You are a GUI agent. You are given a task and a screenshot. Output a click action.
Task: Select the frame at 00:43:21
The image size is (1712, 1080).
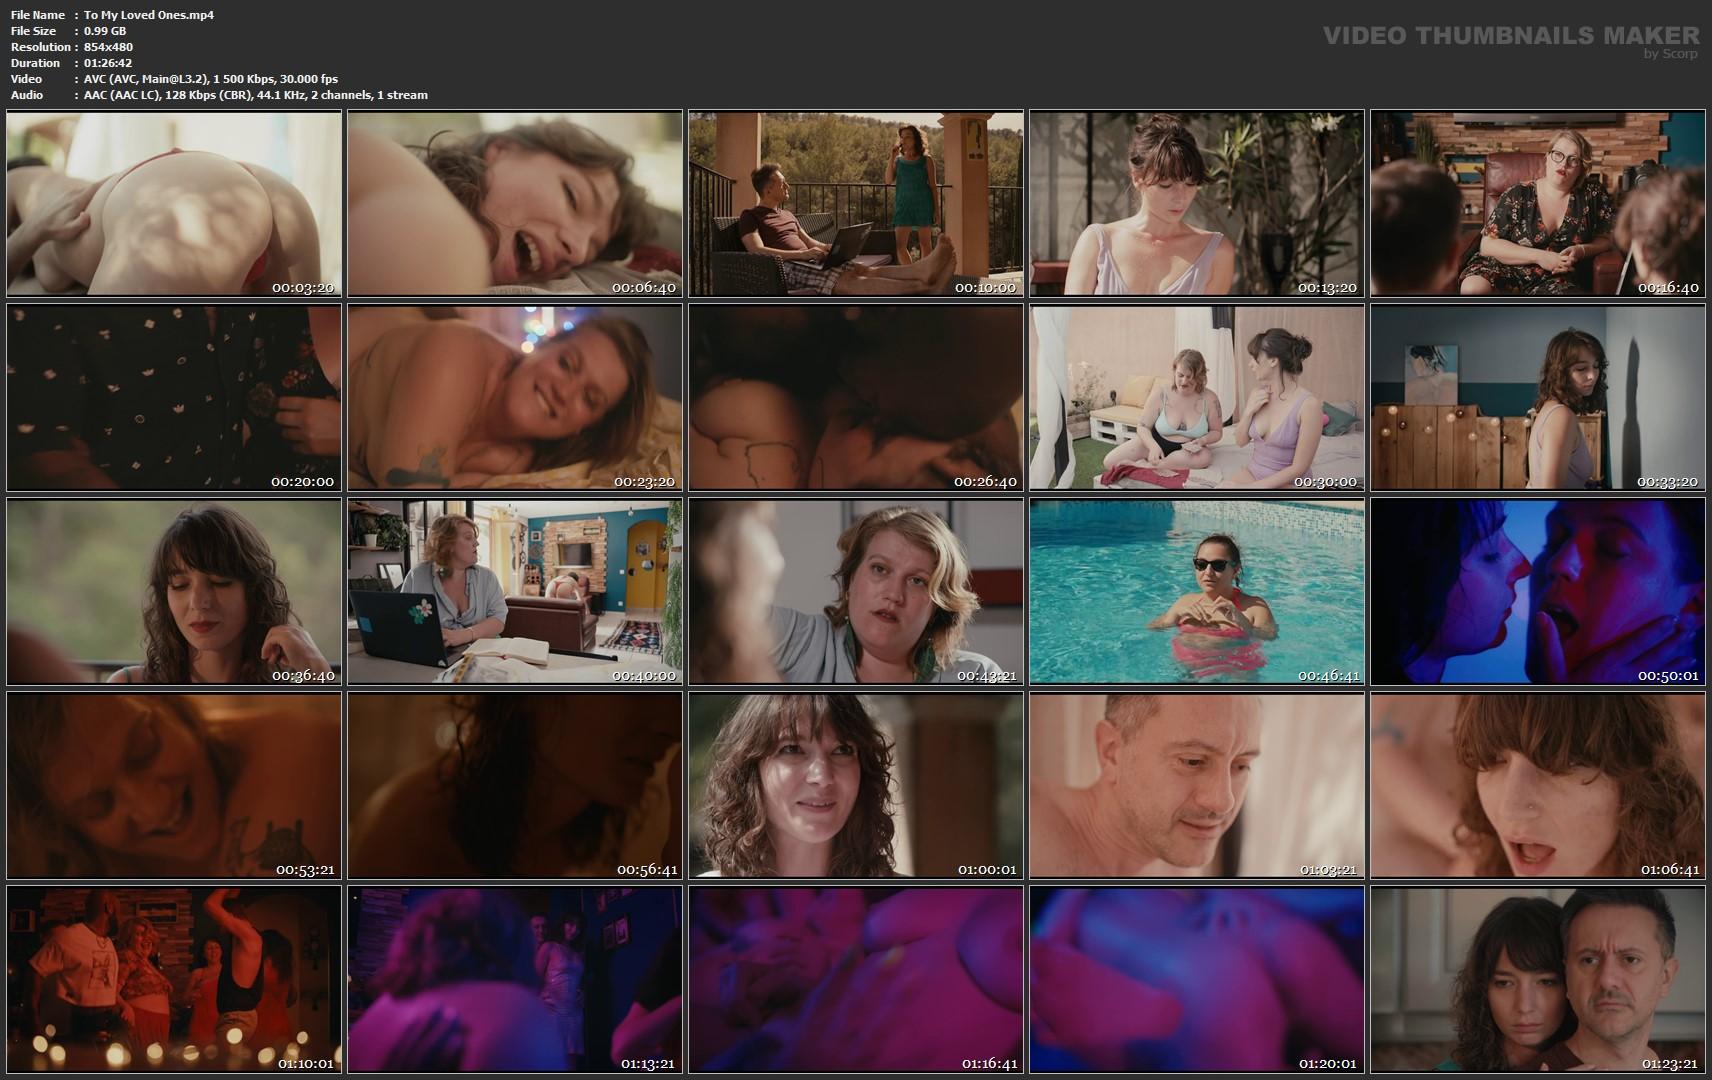click(856, 591)
